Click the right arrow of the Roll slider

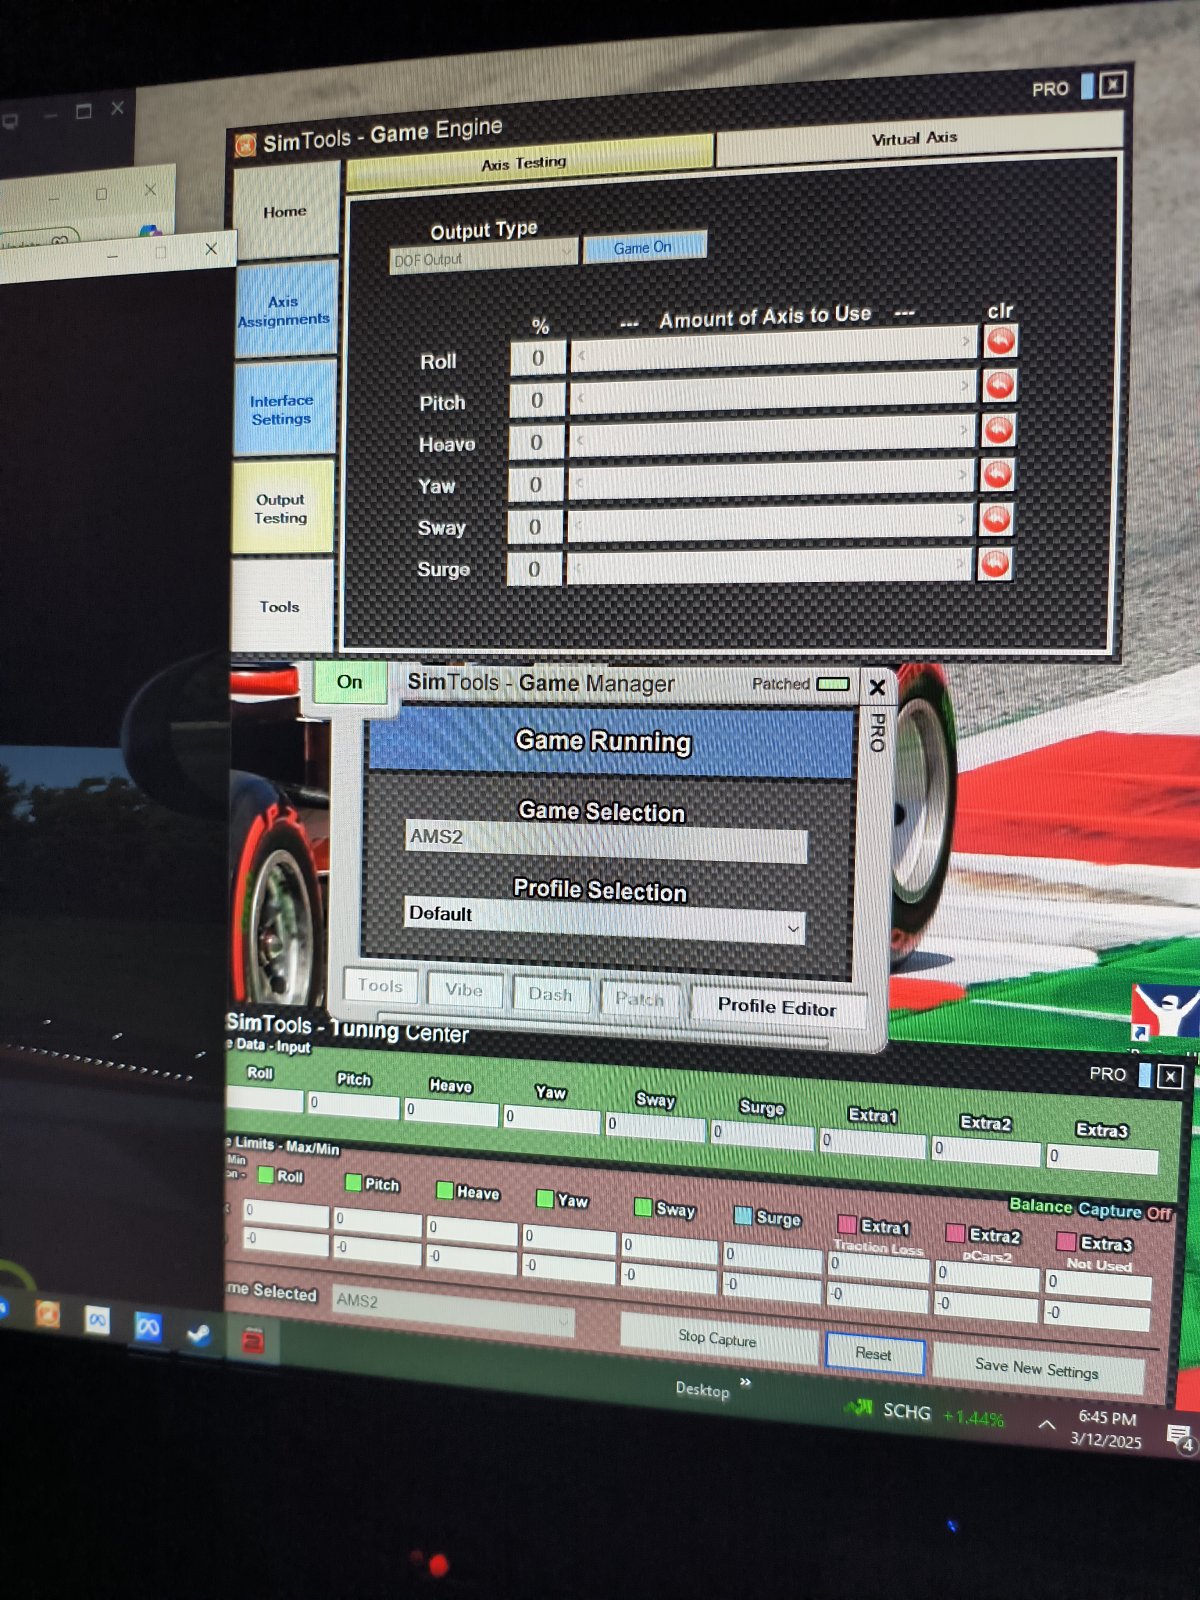[x=966, y=342]
